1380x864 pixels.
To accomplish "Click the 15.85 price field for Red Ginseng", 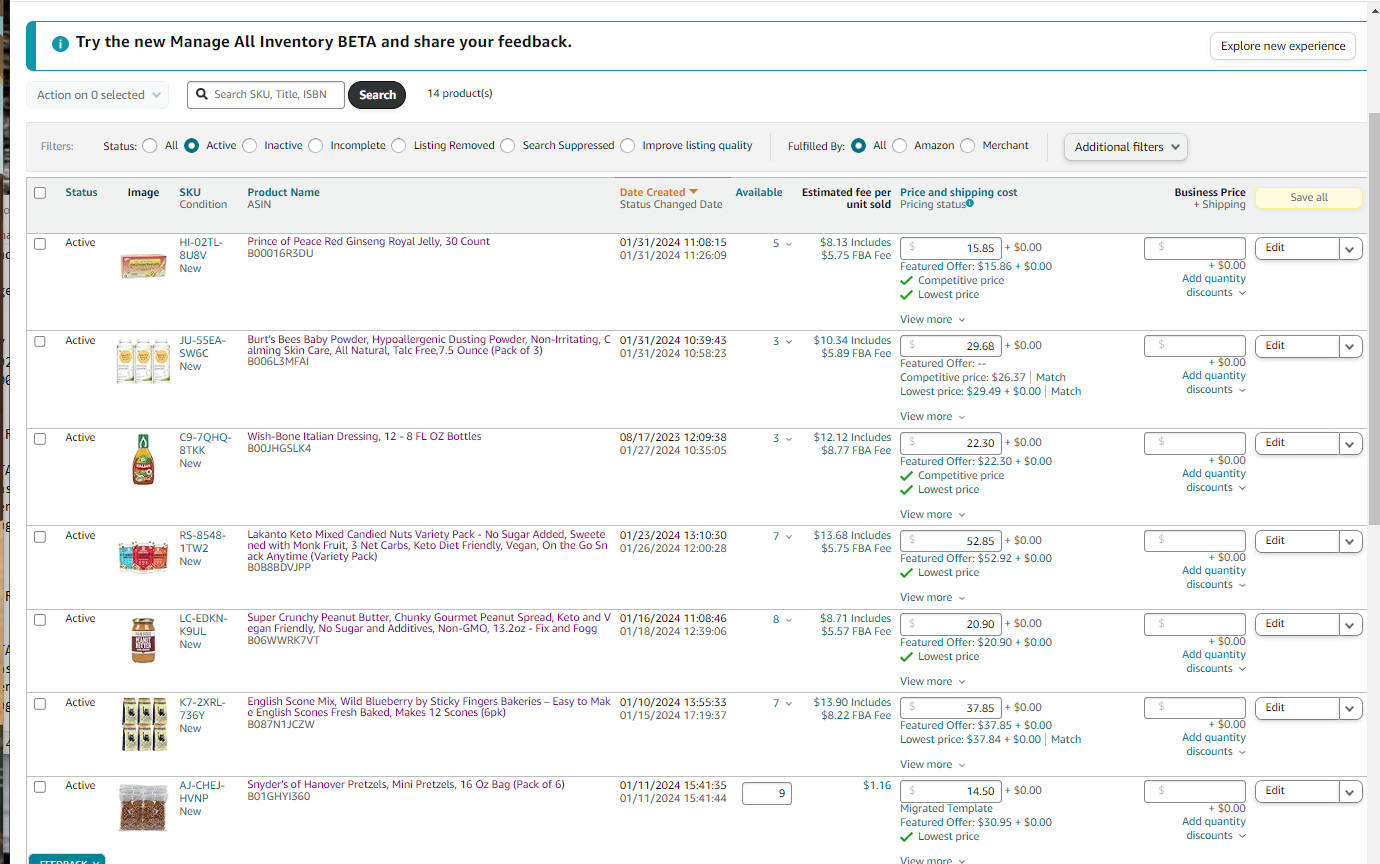I will pyautogui.click(x=951, y=248).
